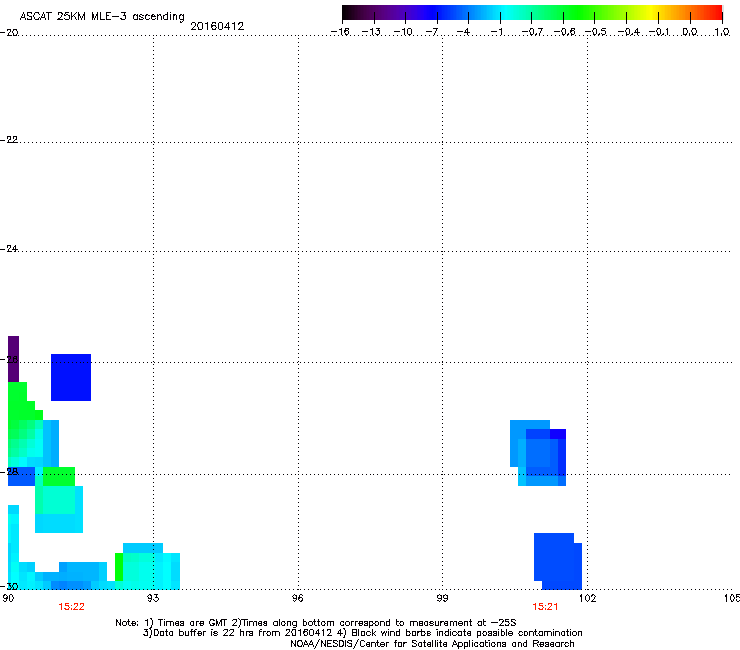Click the red 15:21 time label

click(545, 607)
